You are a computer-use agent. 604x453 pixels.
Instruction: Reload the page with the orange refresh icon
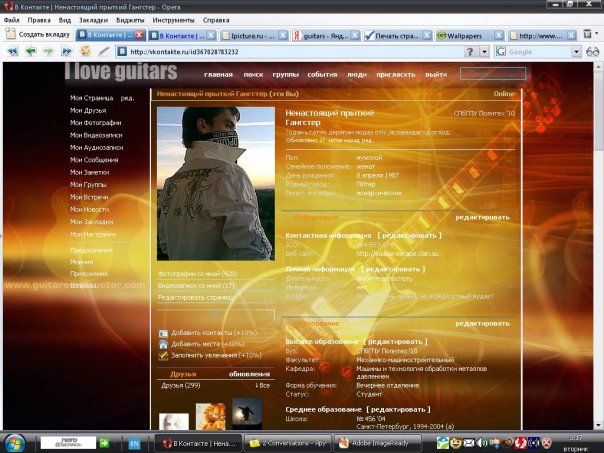[x=85, y=50]
